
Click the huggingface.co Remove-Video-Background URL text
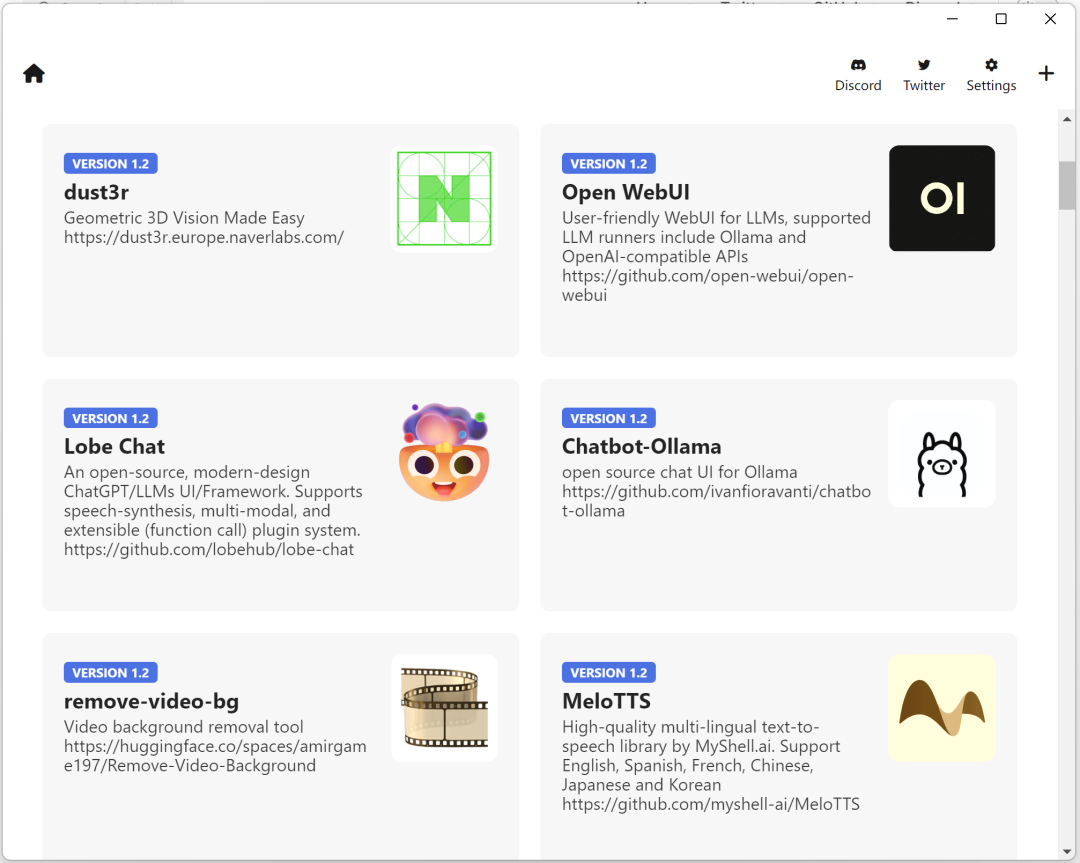coord(215,756)
